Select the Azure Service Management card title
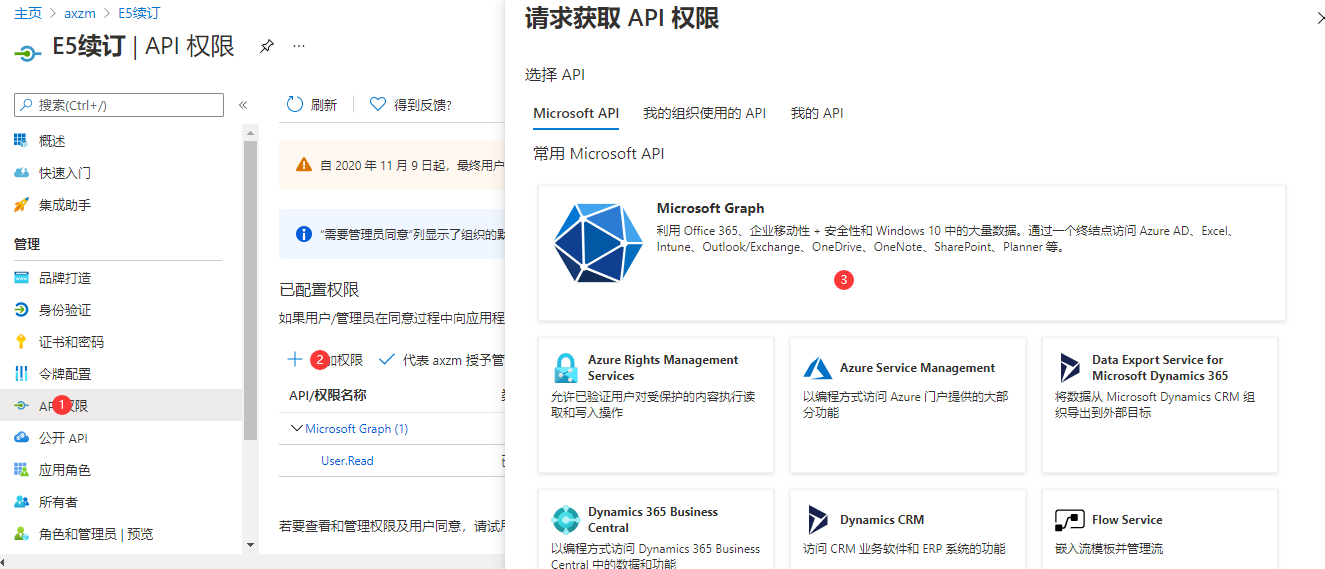 click(917, 368)
